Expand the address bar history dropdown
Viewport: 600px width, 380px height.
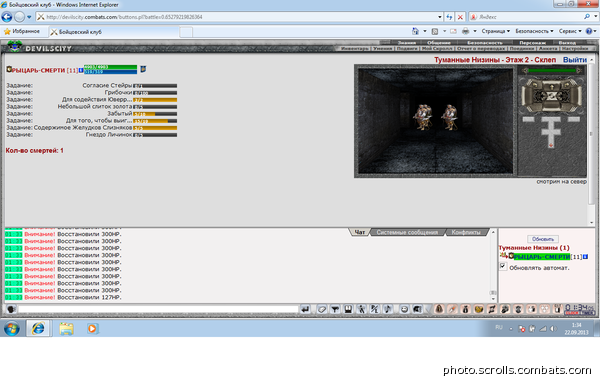[x=440, y=17]
